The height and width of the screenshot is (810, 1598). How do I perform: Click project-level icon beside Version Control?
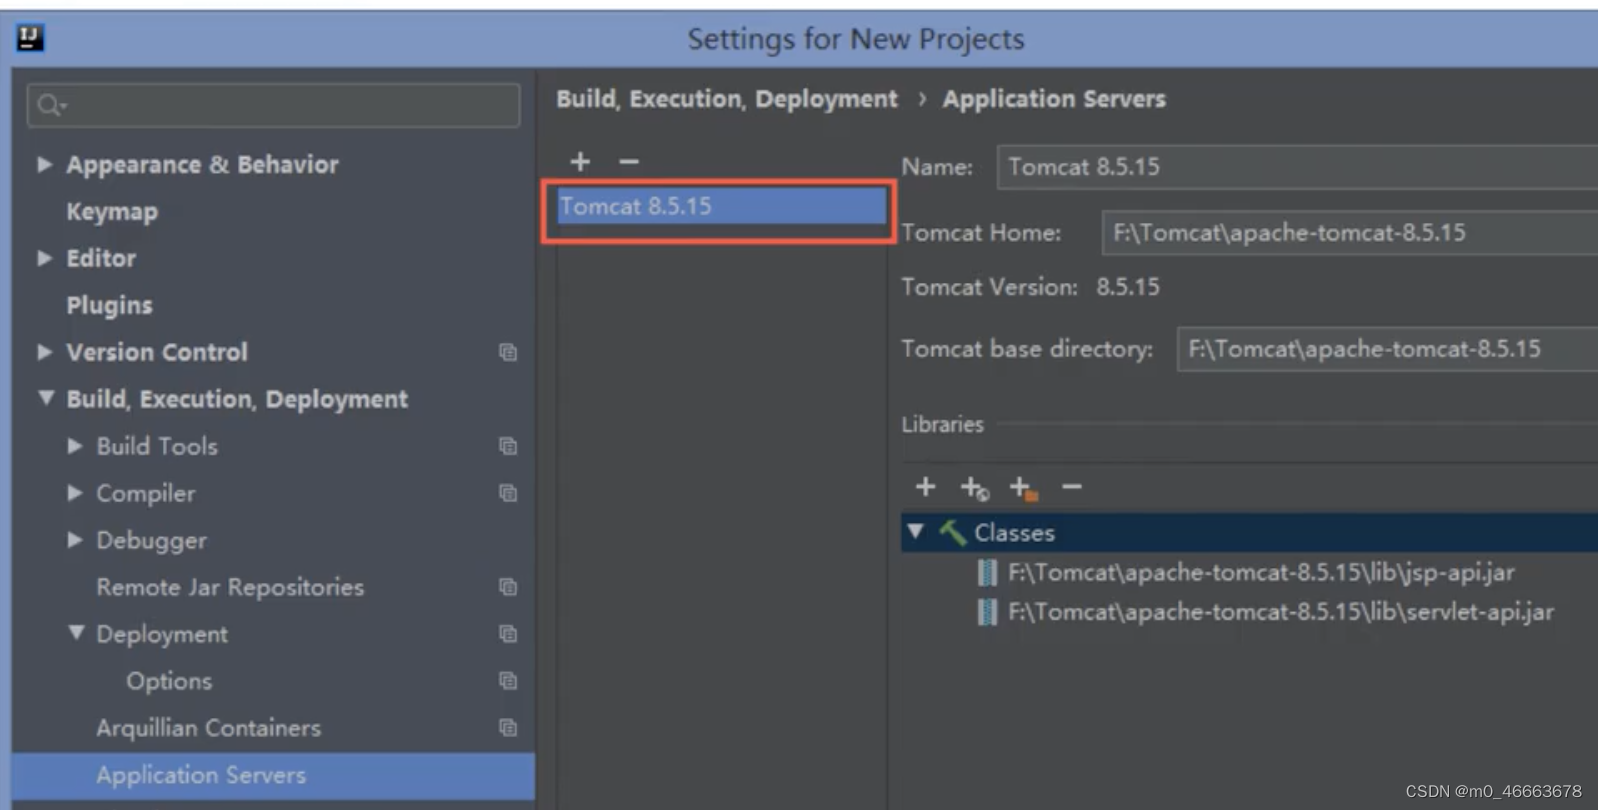point(508,352)
